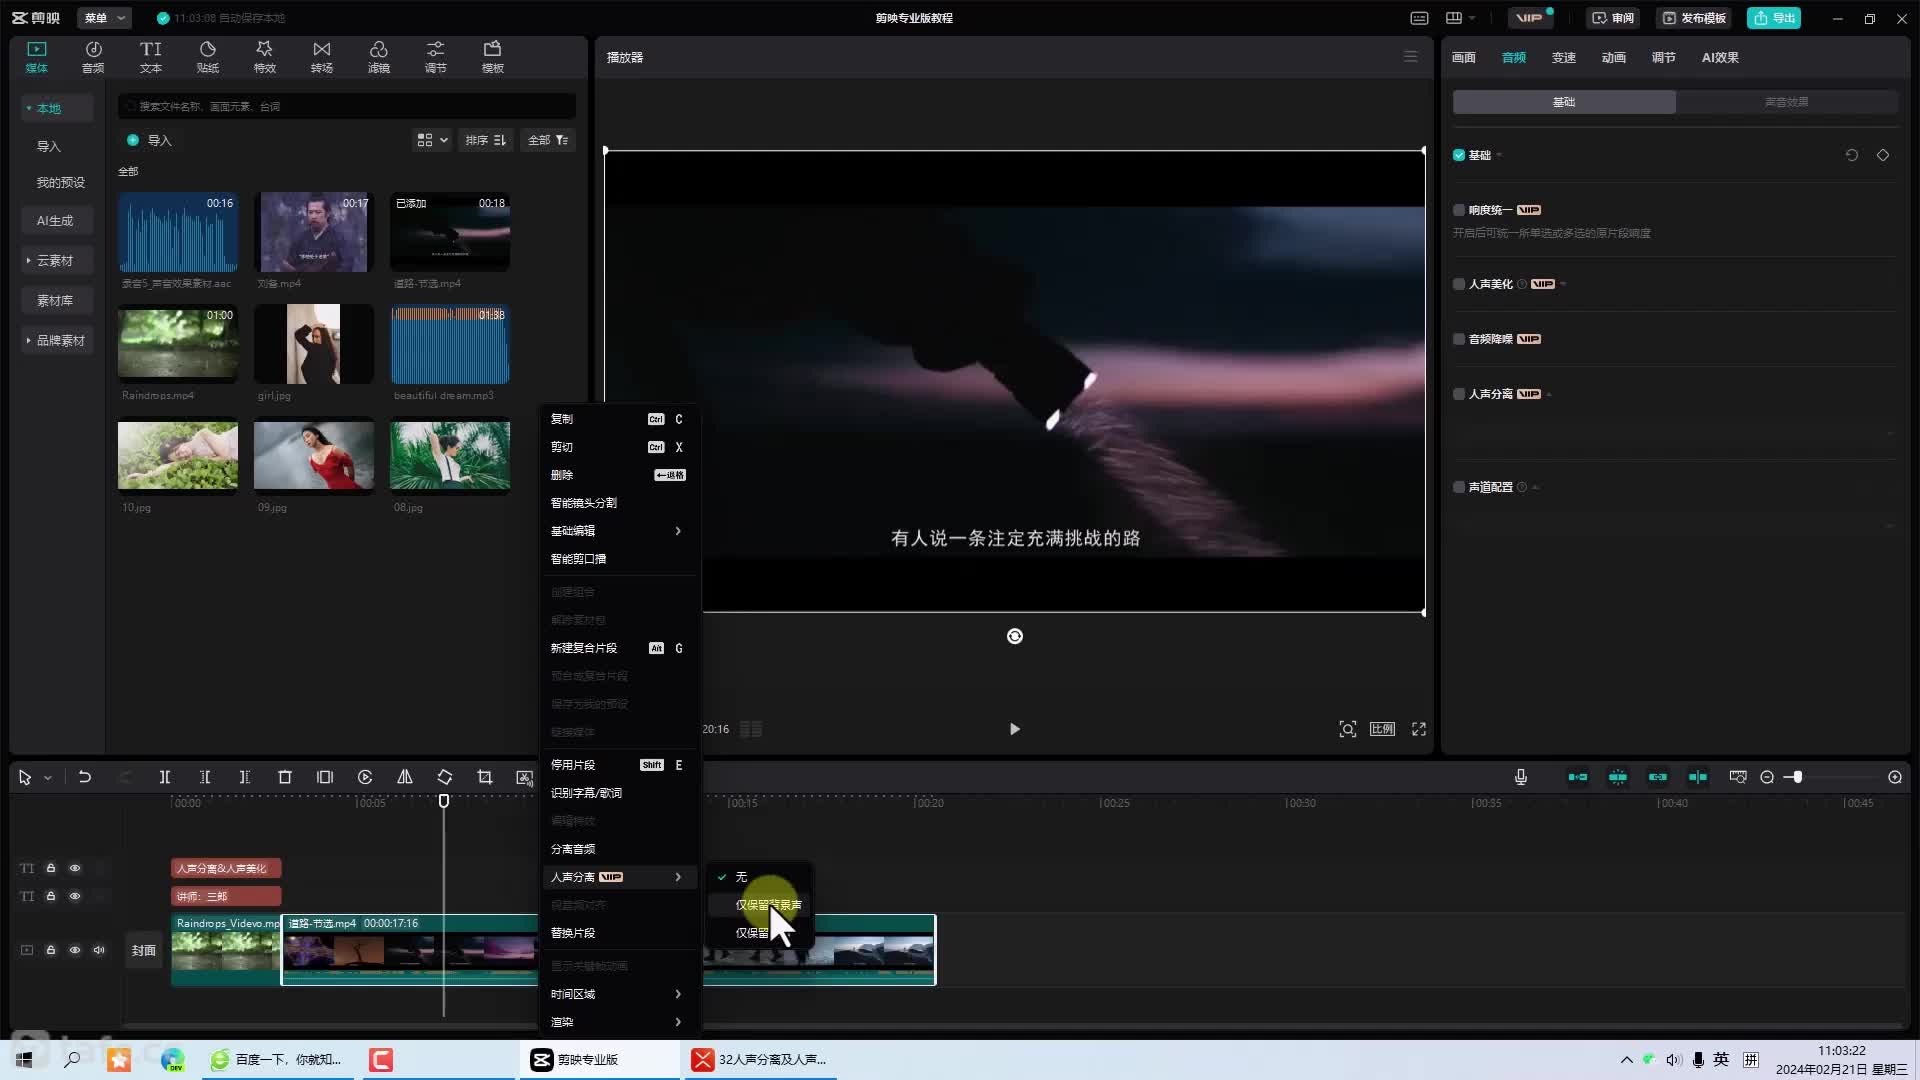Click the freeze frame icon in timeline toolbar

coord(325,777)
